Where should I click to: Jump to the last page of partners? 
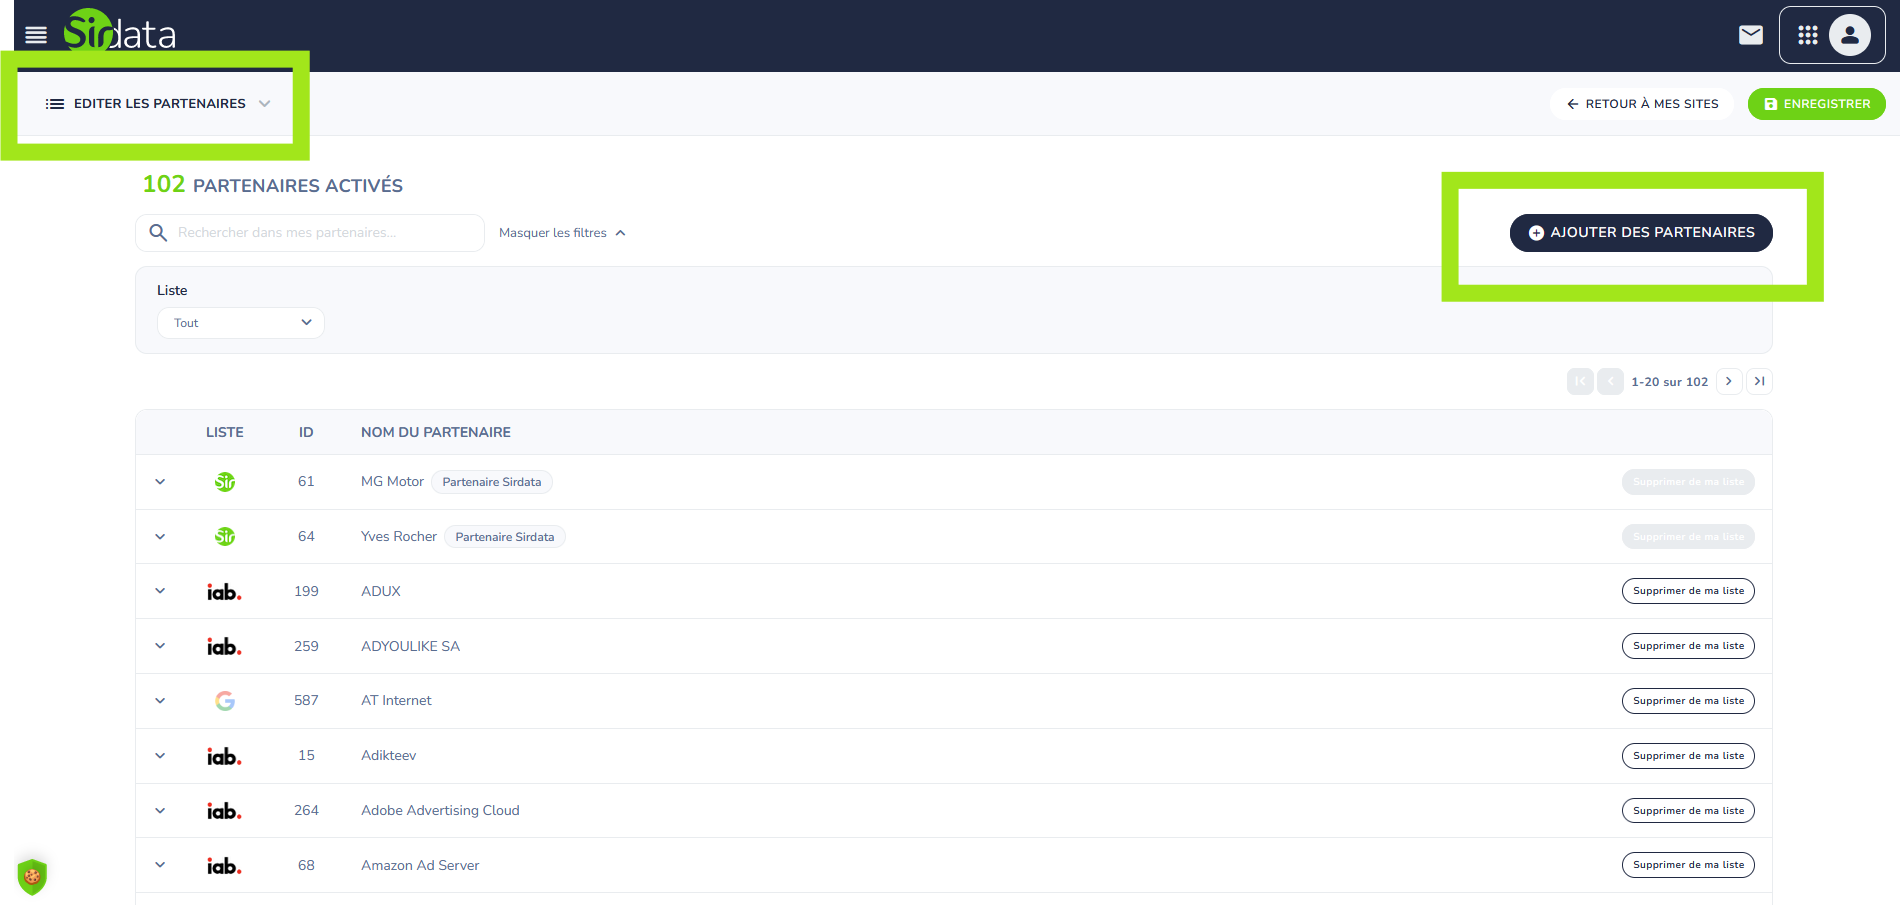coord(1759,381)
